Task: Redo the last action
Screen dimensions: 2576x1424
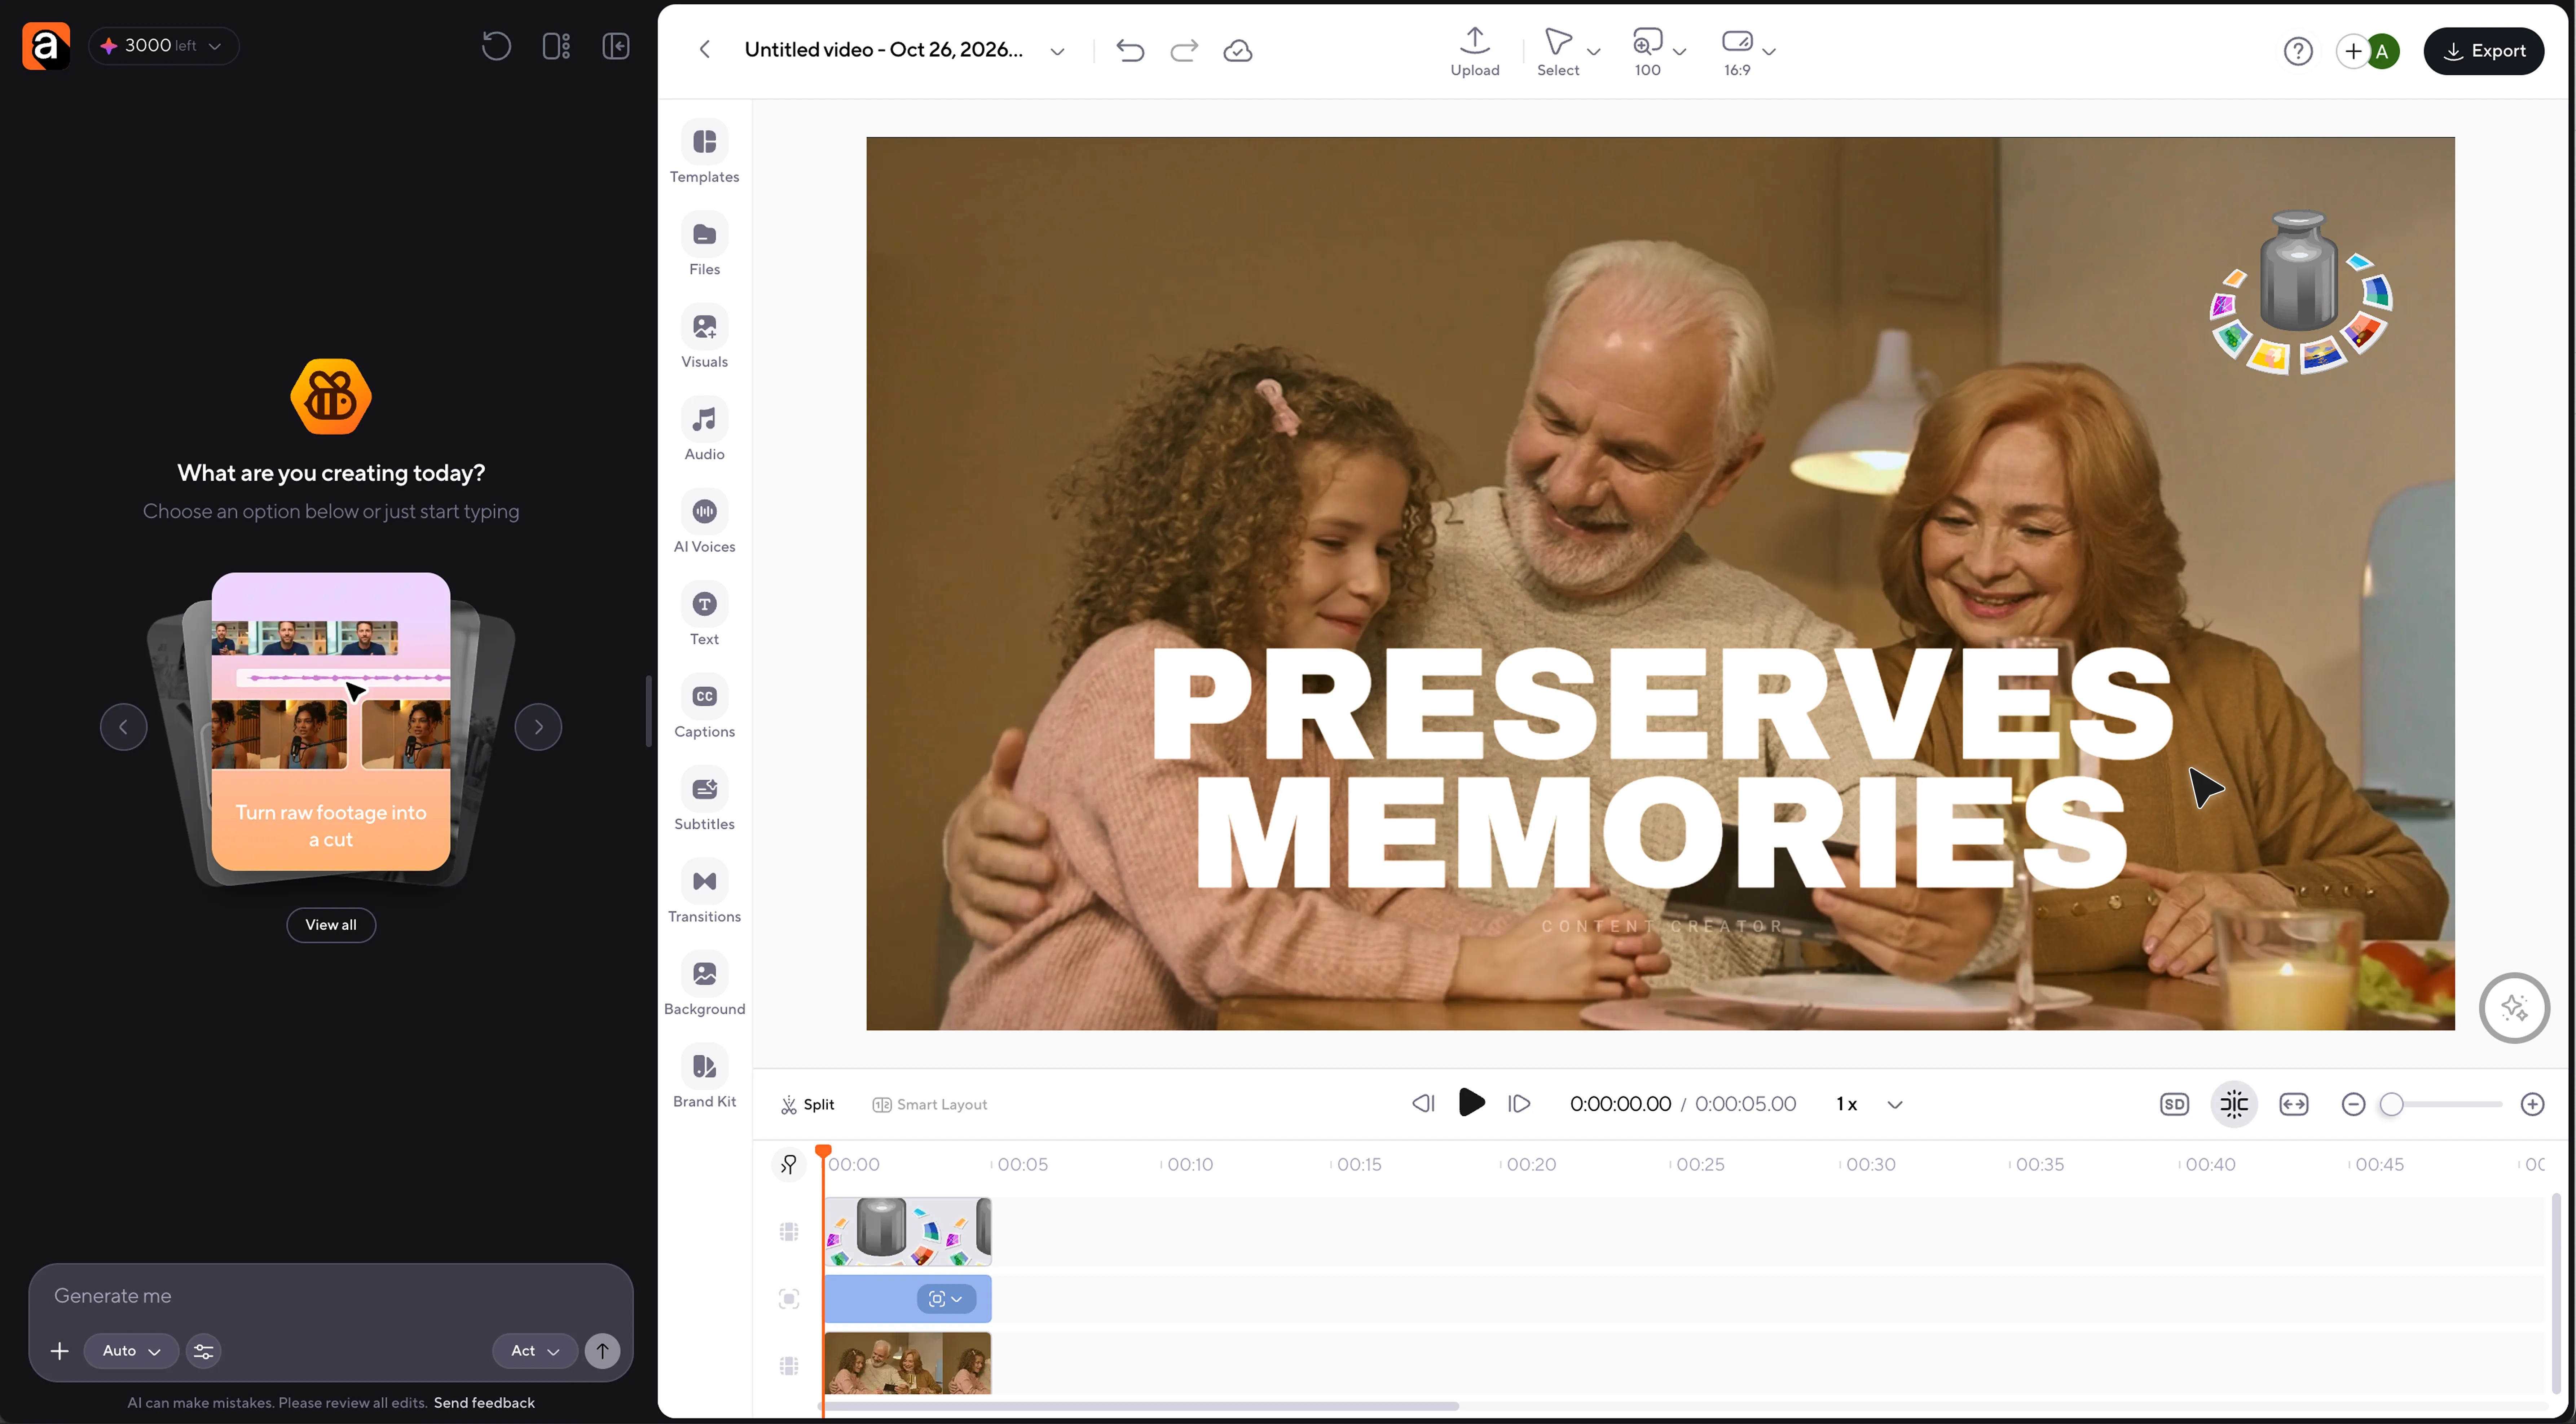Action: point(1184,50)
